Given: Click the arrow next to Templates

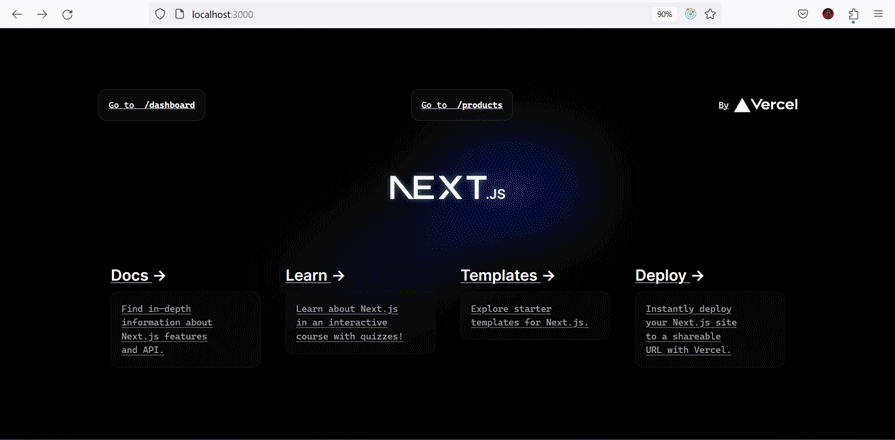Looking at the screenshot, I should point(549,276).
